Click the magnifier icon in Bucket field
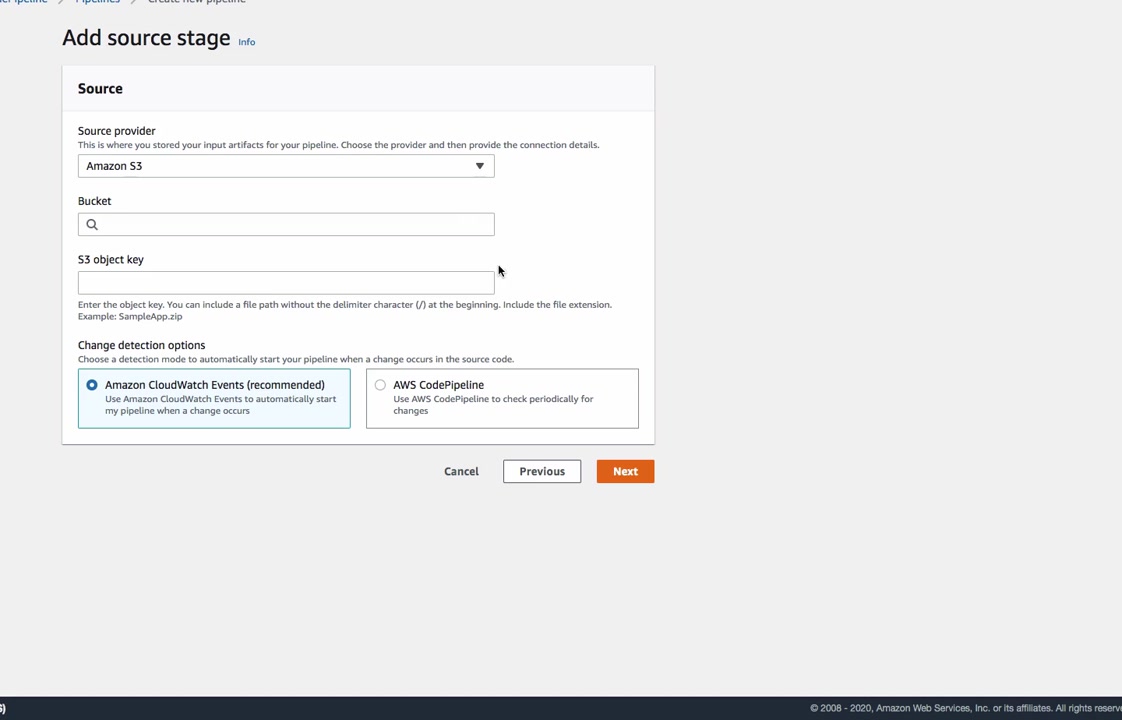 point(92,225)
